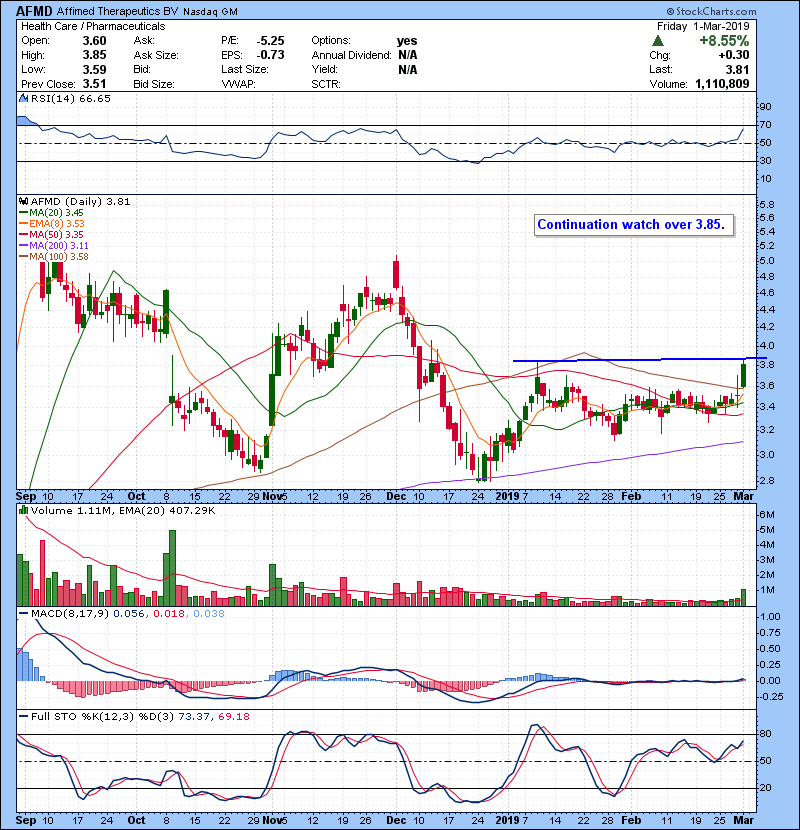Click the MA(20) 3.45 legend entry
The height and width of the screenshot is (830, 800).
tap(52, 213)
